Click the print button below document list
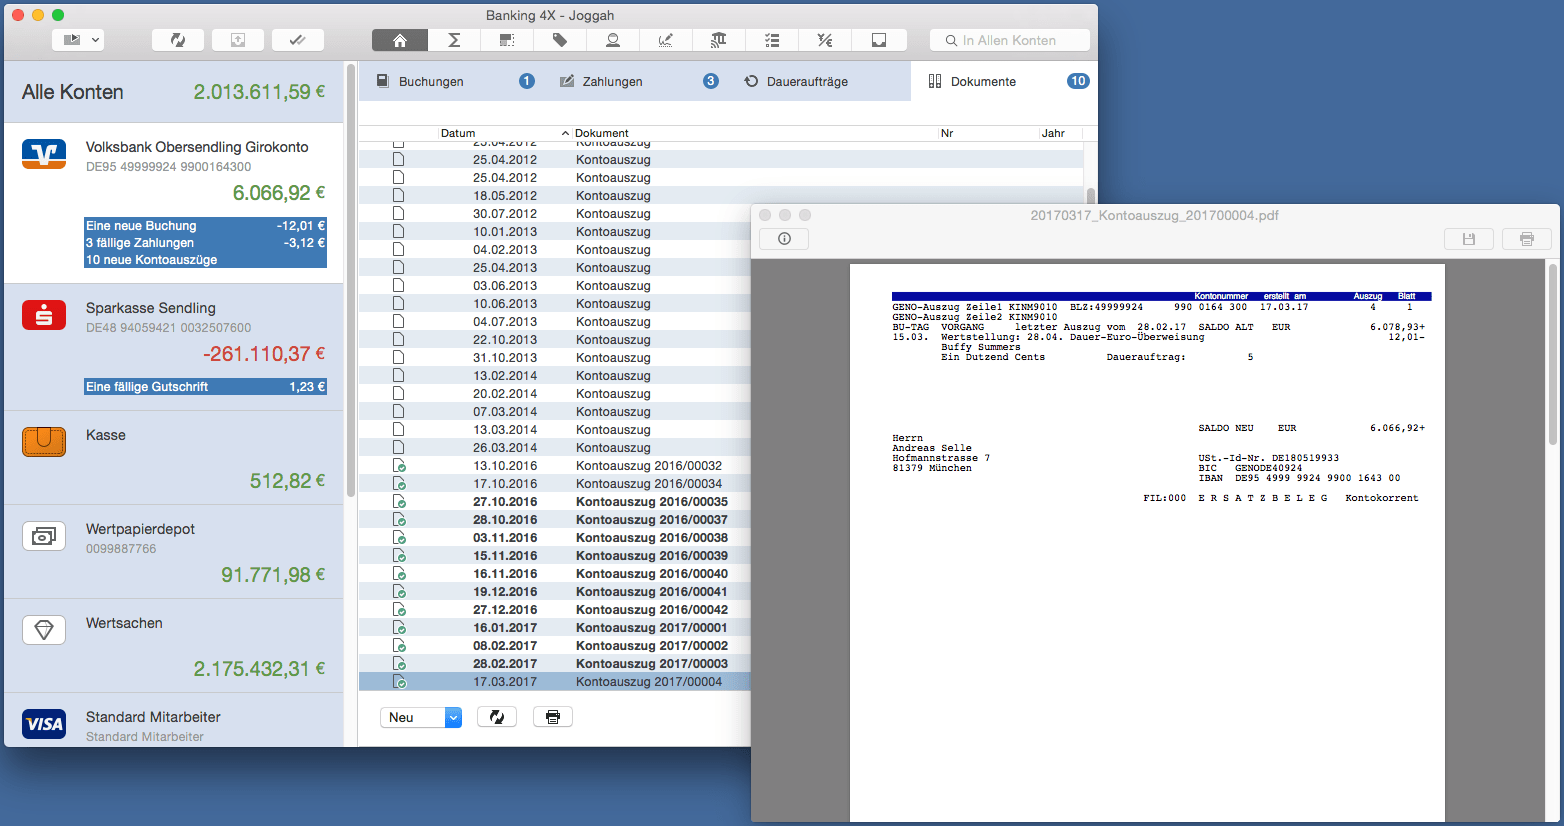The width and height of the screenshot is (1564, 826). click(553, 717)
